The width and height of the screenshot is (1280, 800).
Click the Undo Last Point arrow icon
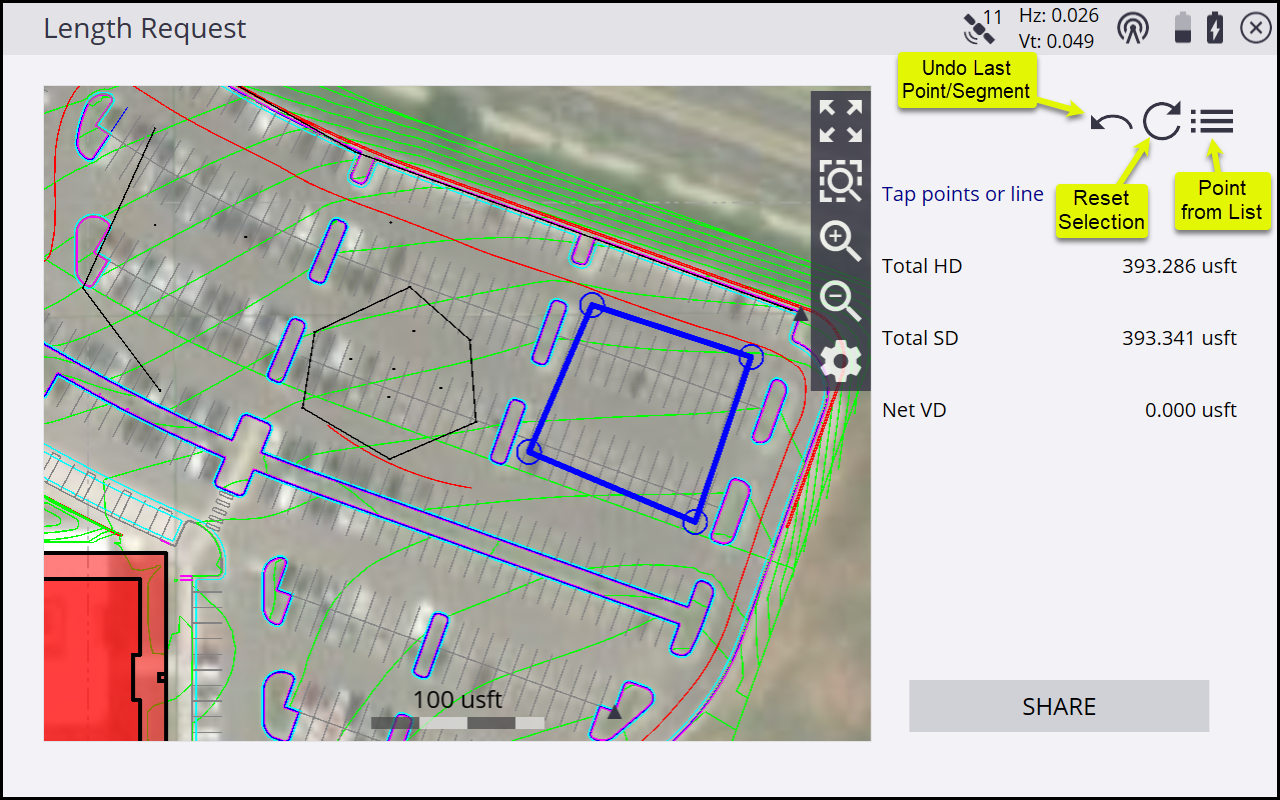1111,123
